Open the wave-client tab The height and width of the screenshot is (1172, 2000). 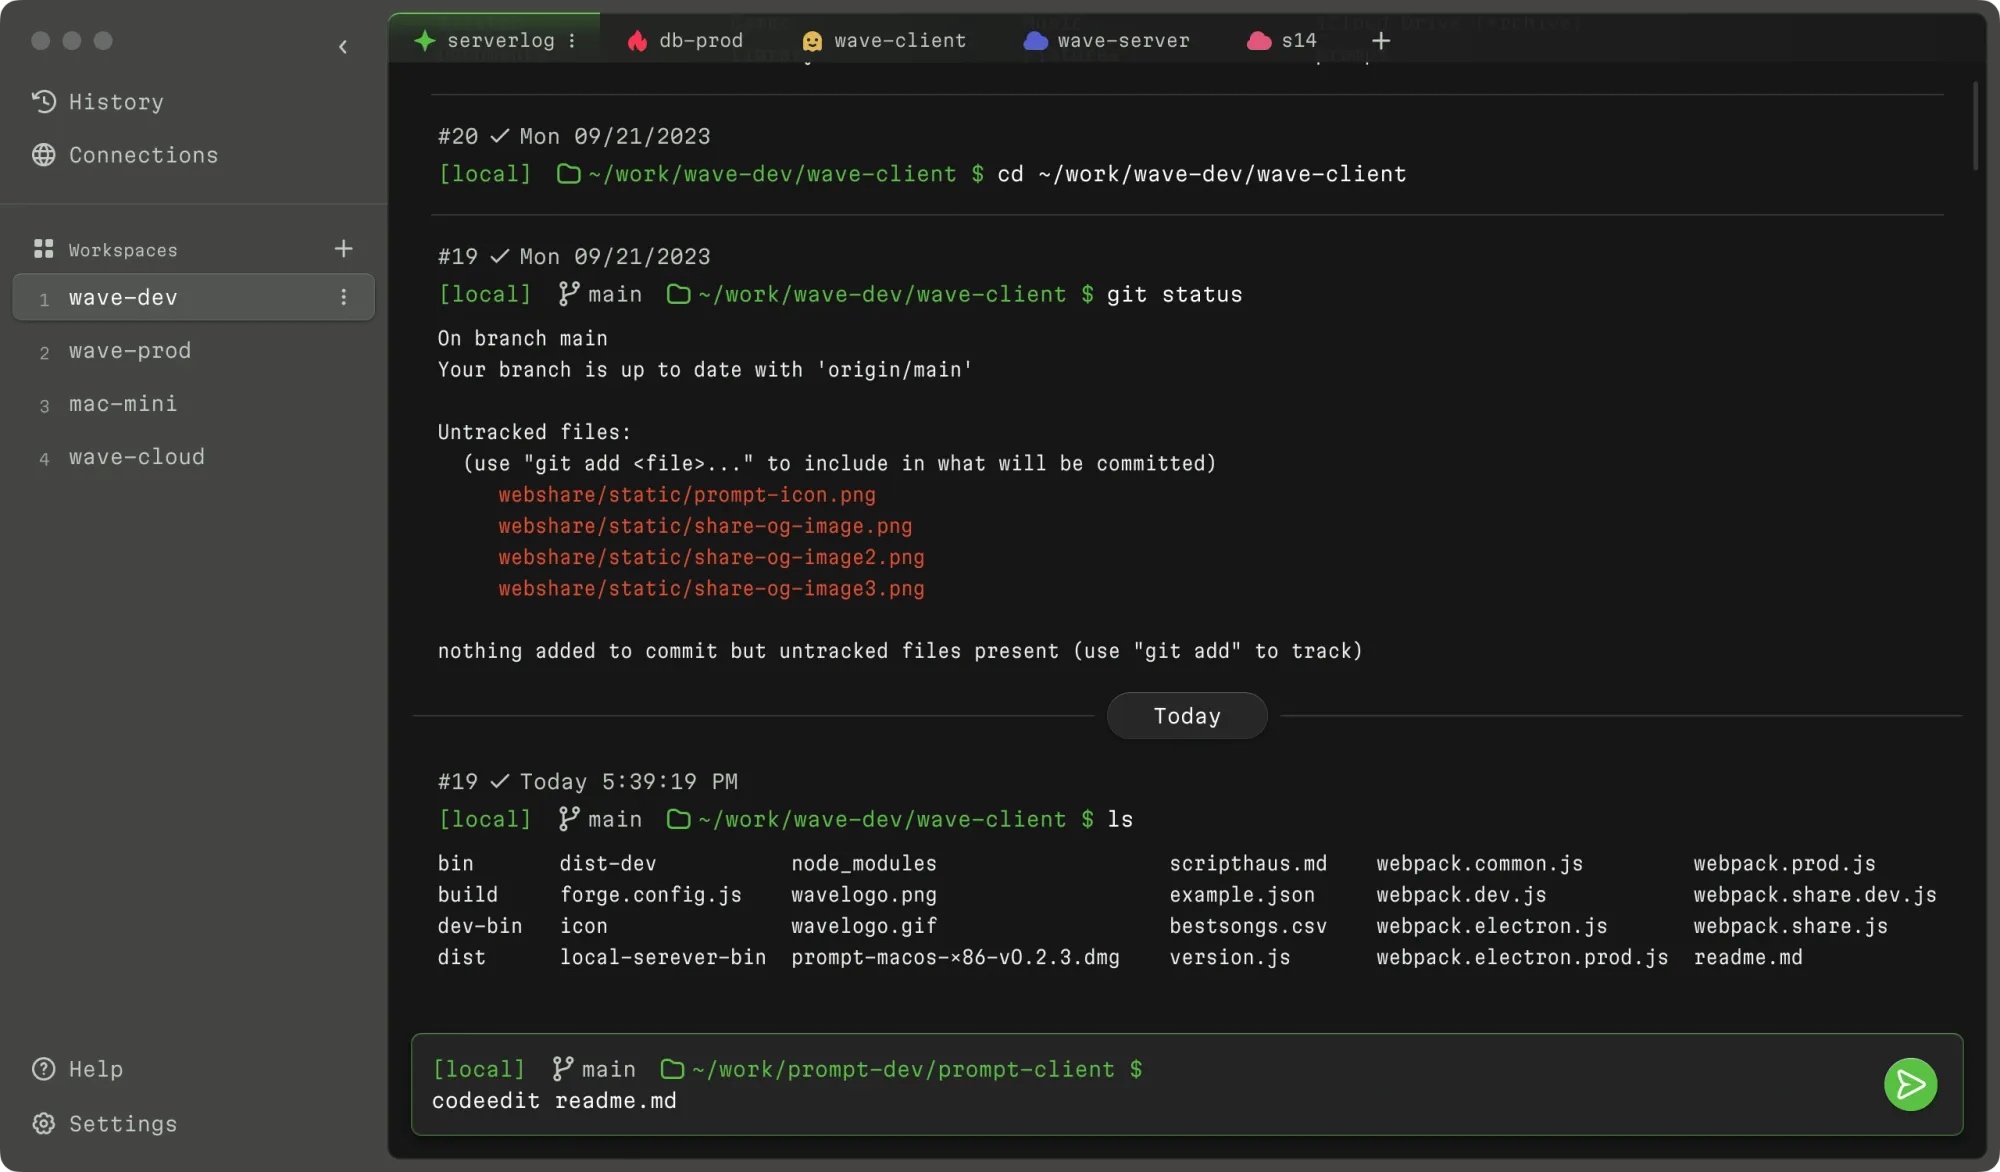pyautogui.click(x=900, y=38)
